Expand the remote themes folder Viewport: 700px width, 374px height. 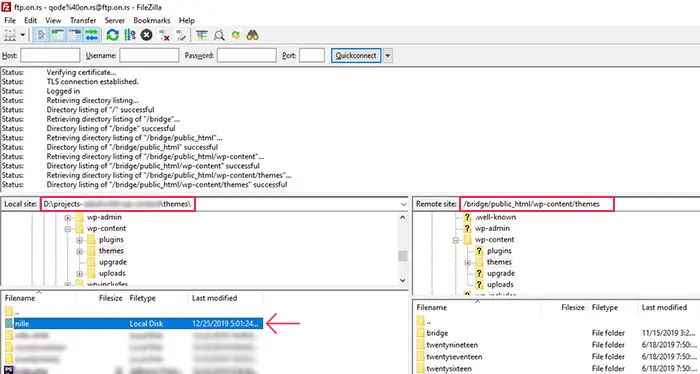click(468, 262)
